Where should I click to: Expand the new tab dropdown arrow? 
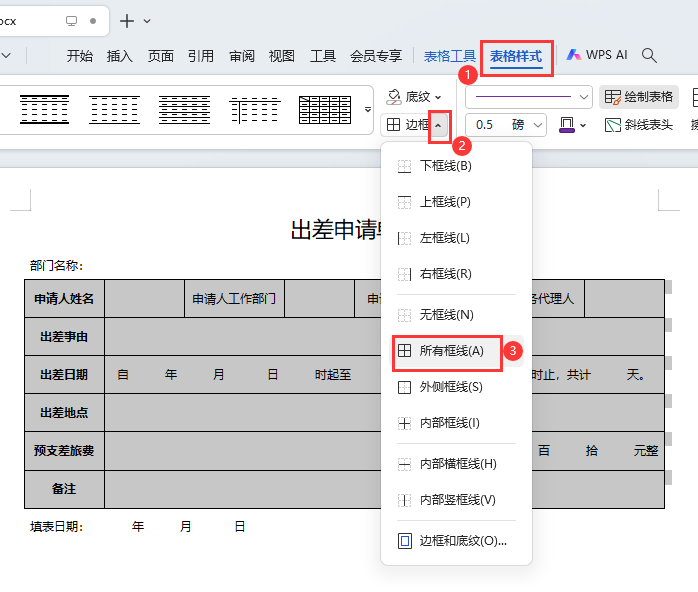point(147,21)
